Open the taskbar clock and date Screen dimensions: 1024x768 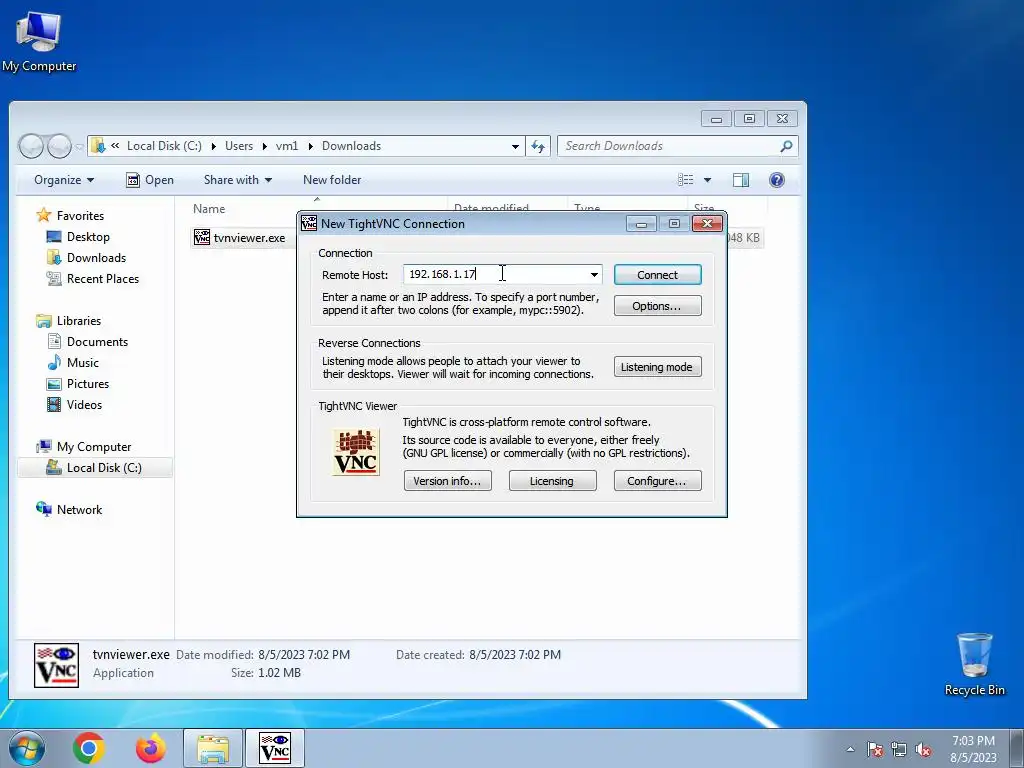(973, 749)
